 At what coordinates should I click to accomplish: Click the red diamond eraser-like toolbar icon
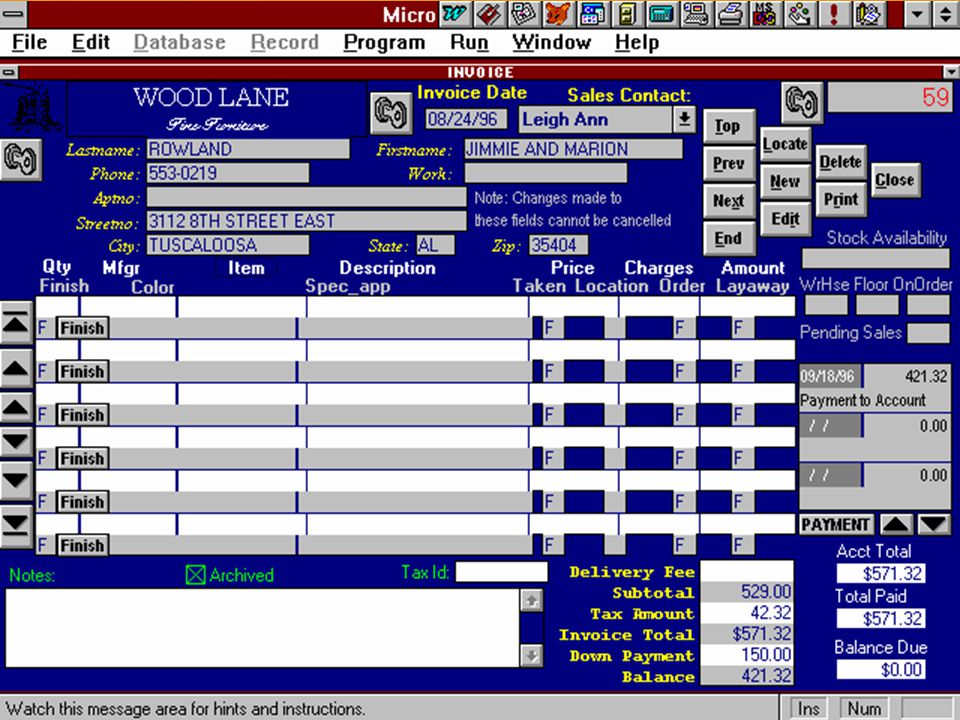488,13
